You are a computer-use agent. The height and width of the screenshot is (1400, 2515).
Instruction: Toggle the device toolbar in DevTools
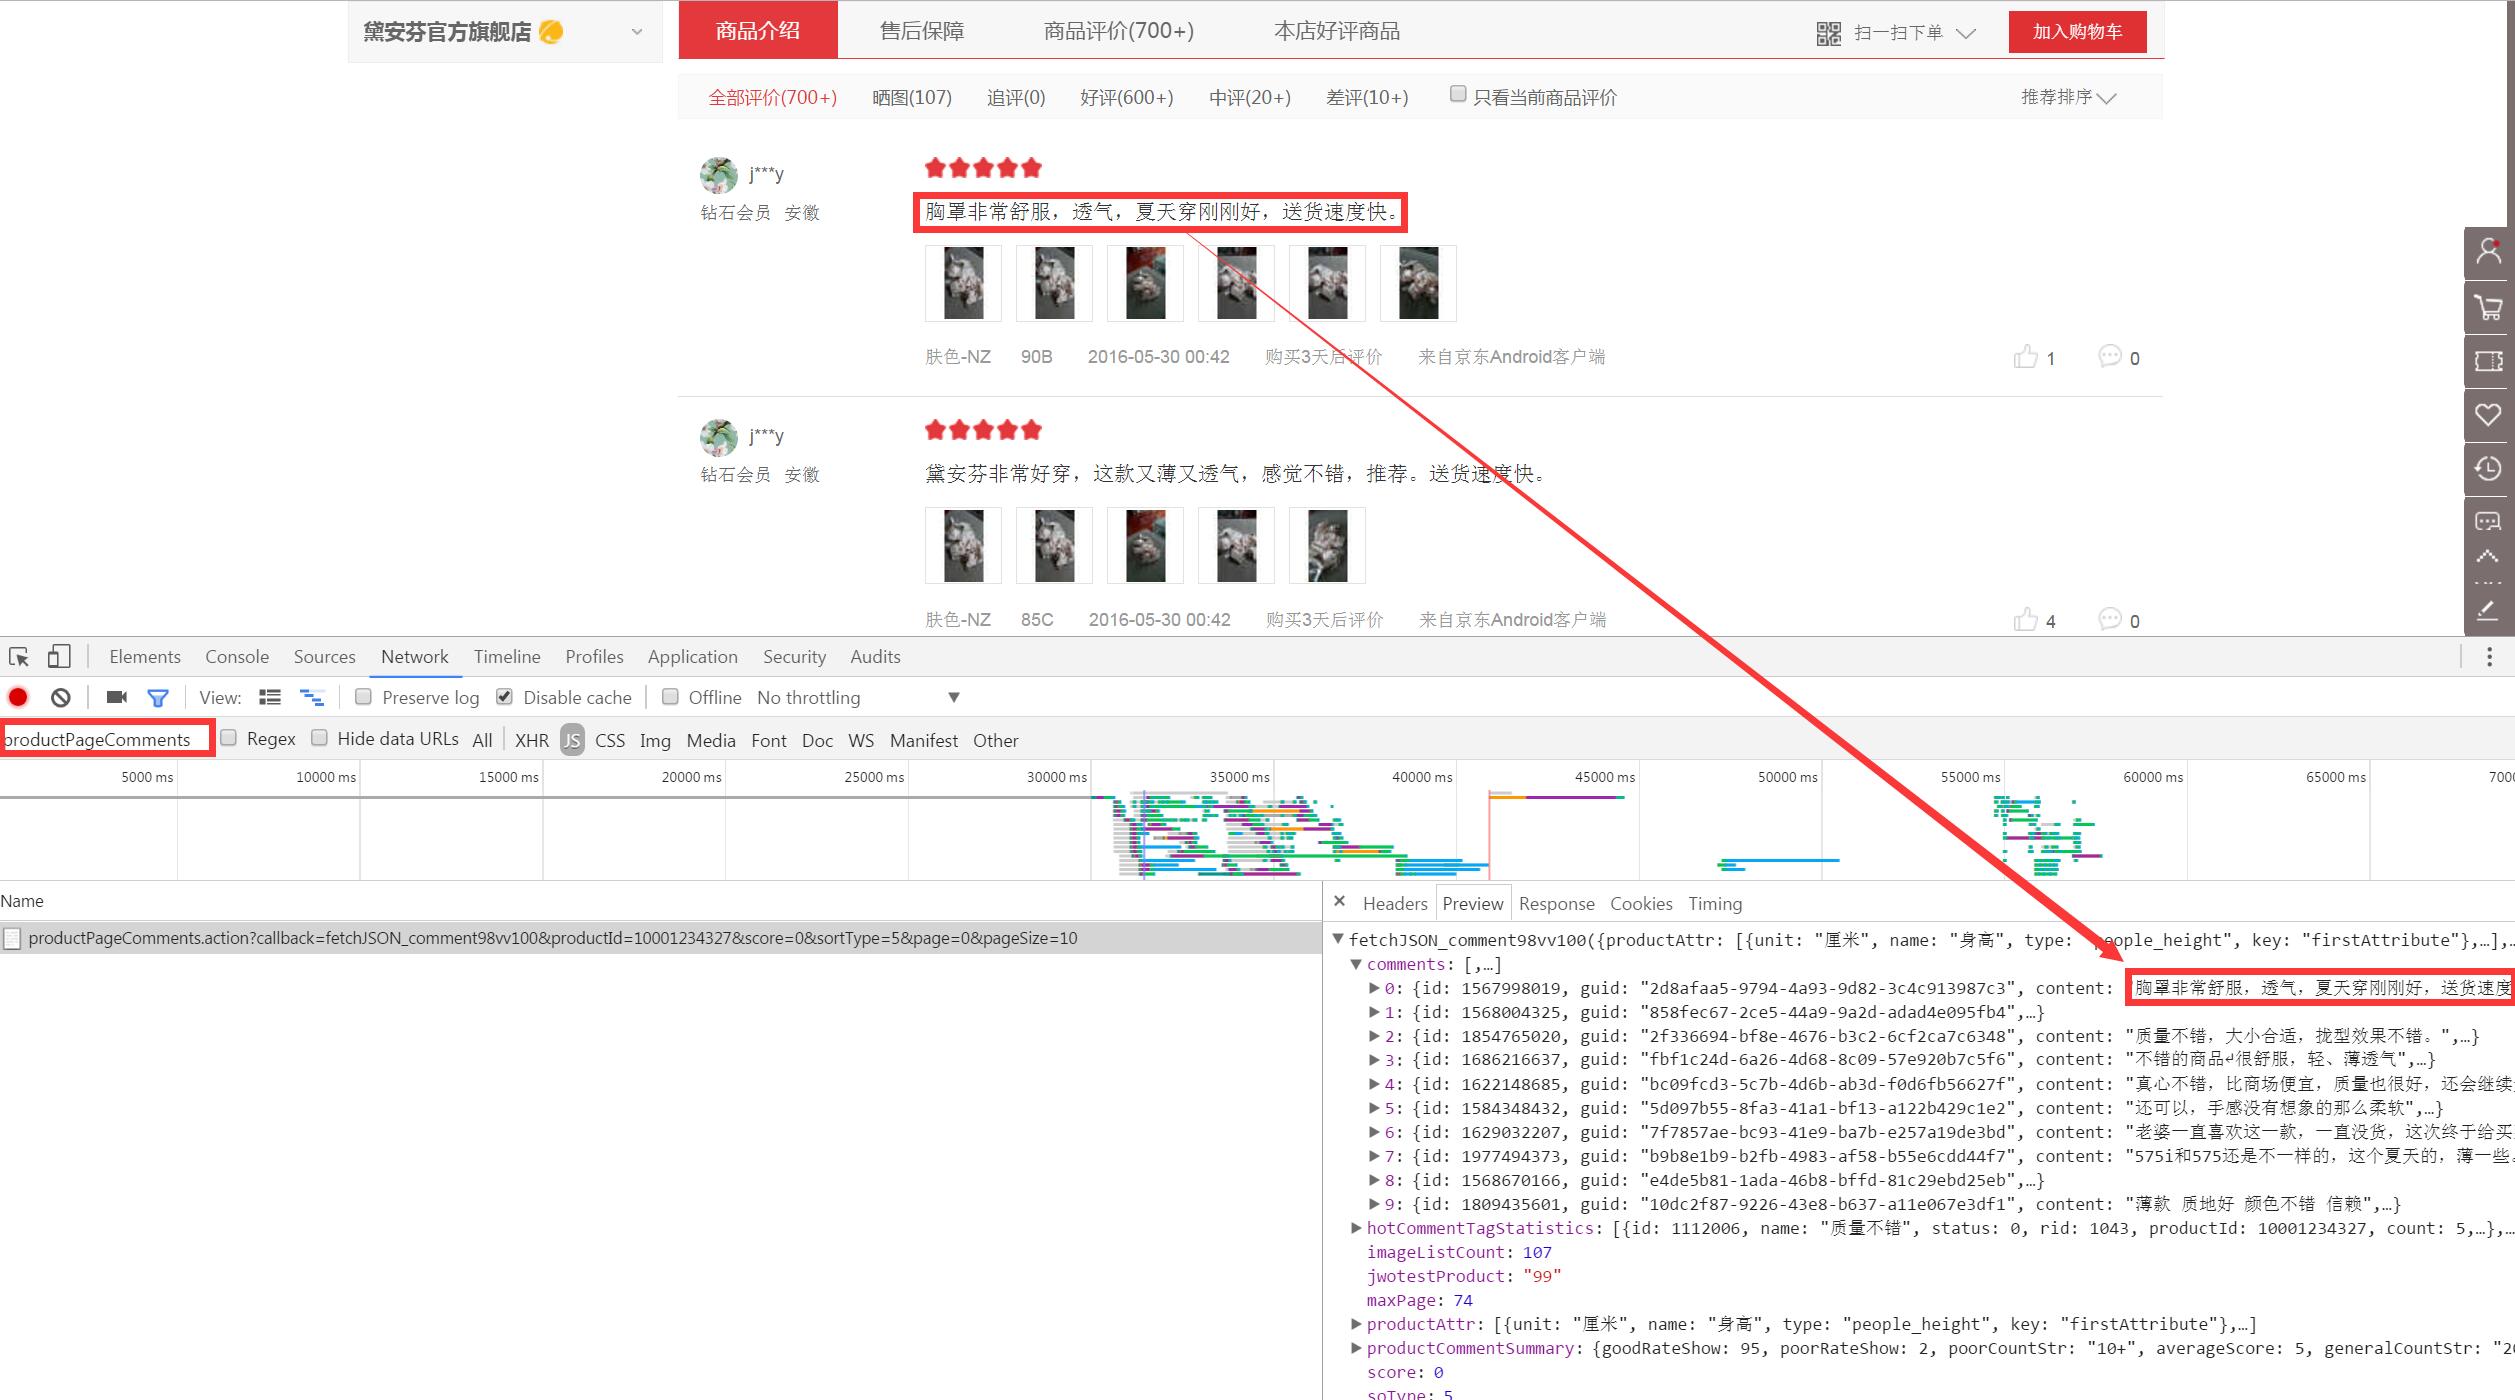[x=59, y=656]
